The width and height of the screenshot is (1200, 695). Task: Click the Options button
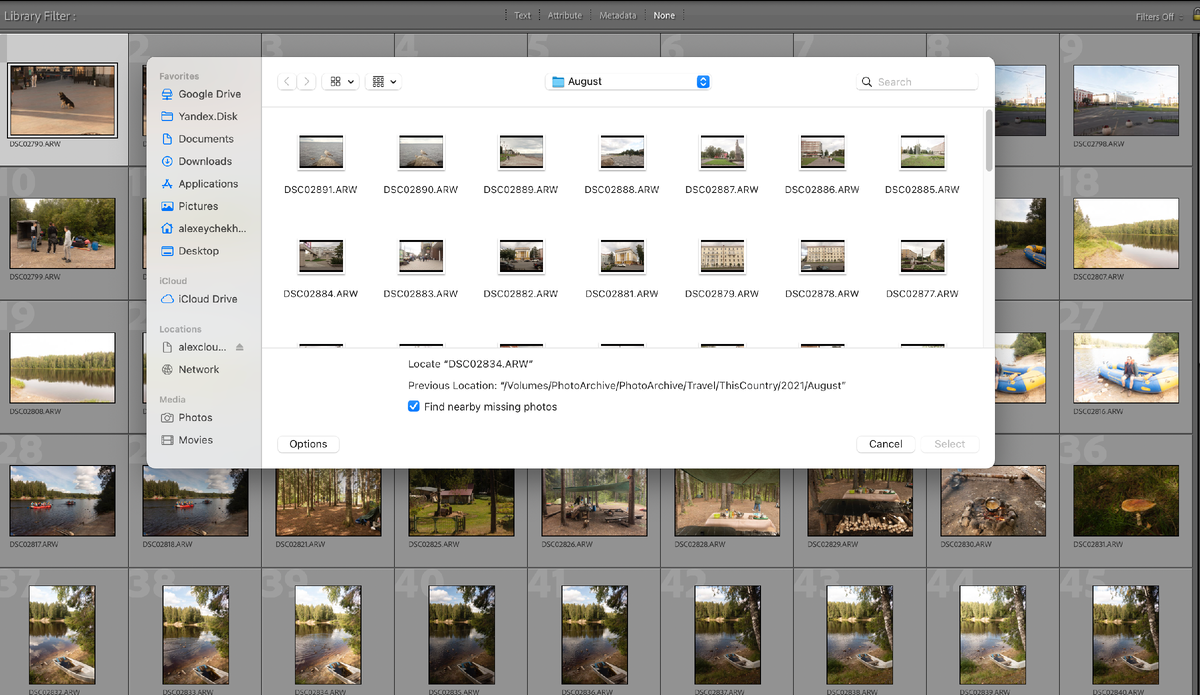308,444
